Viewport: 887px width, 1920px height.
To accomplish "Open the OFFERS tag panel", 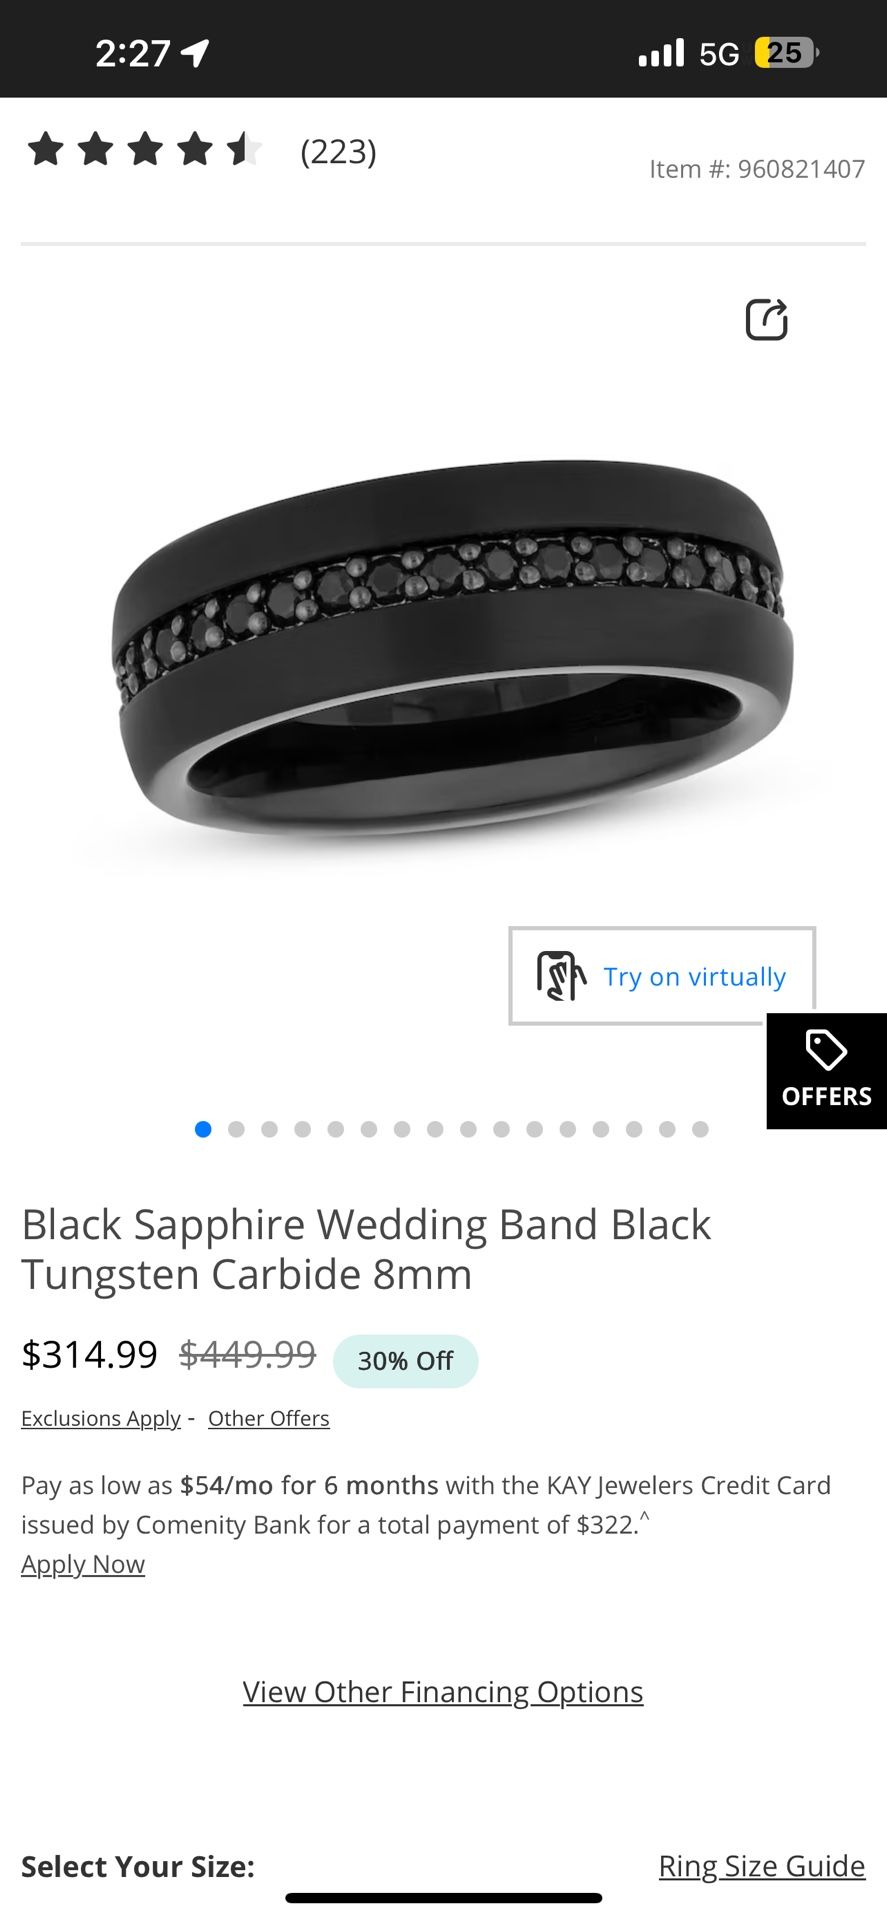I will pos(826,1071).
